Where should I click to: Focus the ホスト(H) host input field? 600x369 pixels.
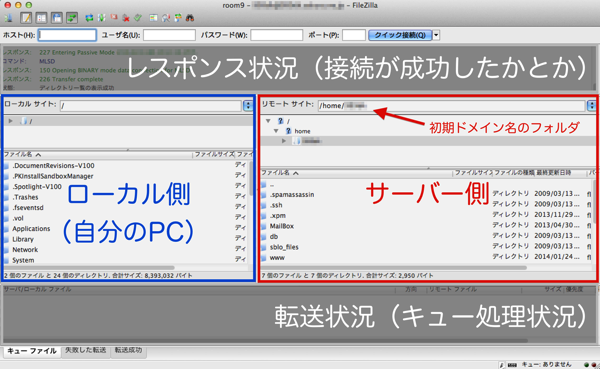[67, 35]
